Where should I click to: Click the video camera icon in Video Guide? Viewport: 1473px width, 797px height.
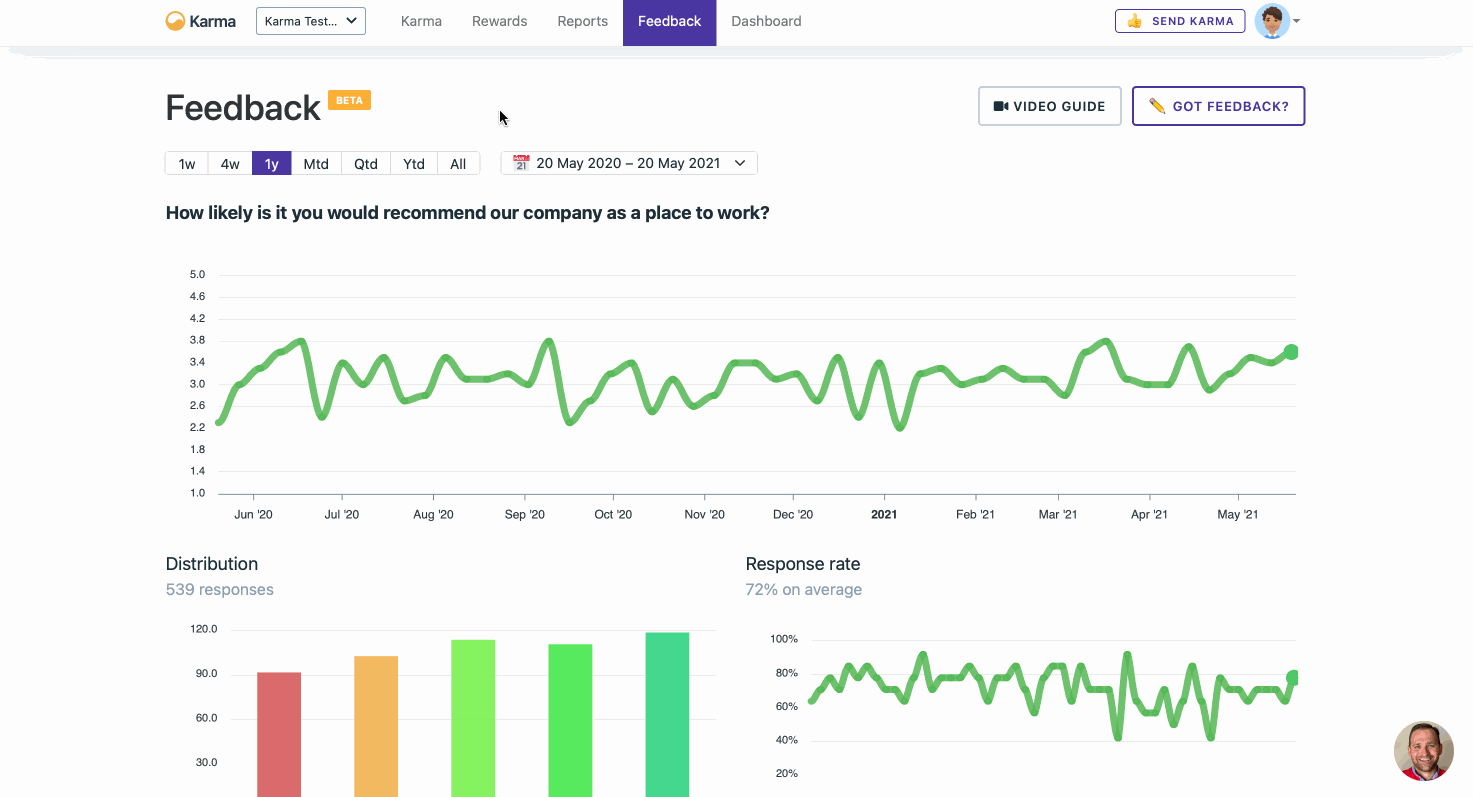(1000, 106)
